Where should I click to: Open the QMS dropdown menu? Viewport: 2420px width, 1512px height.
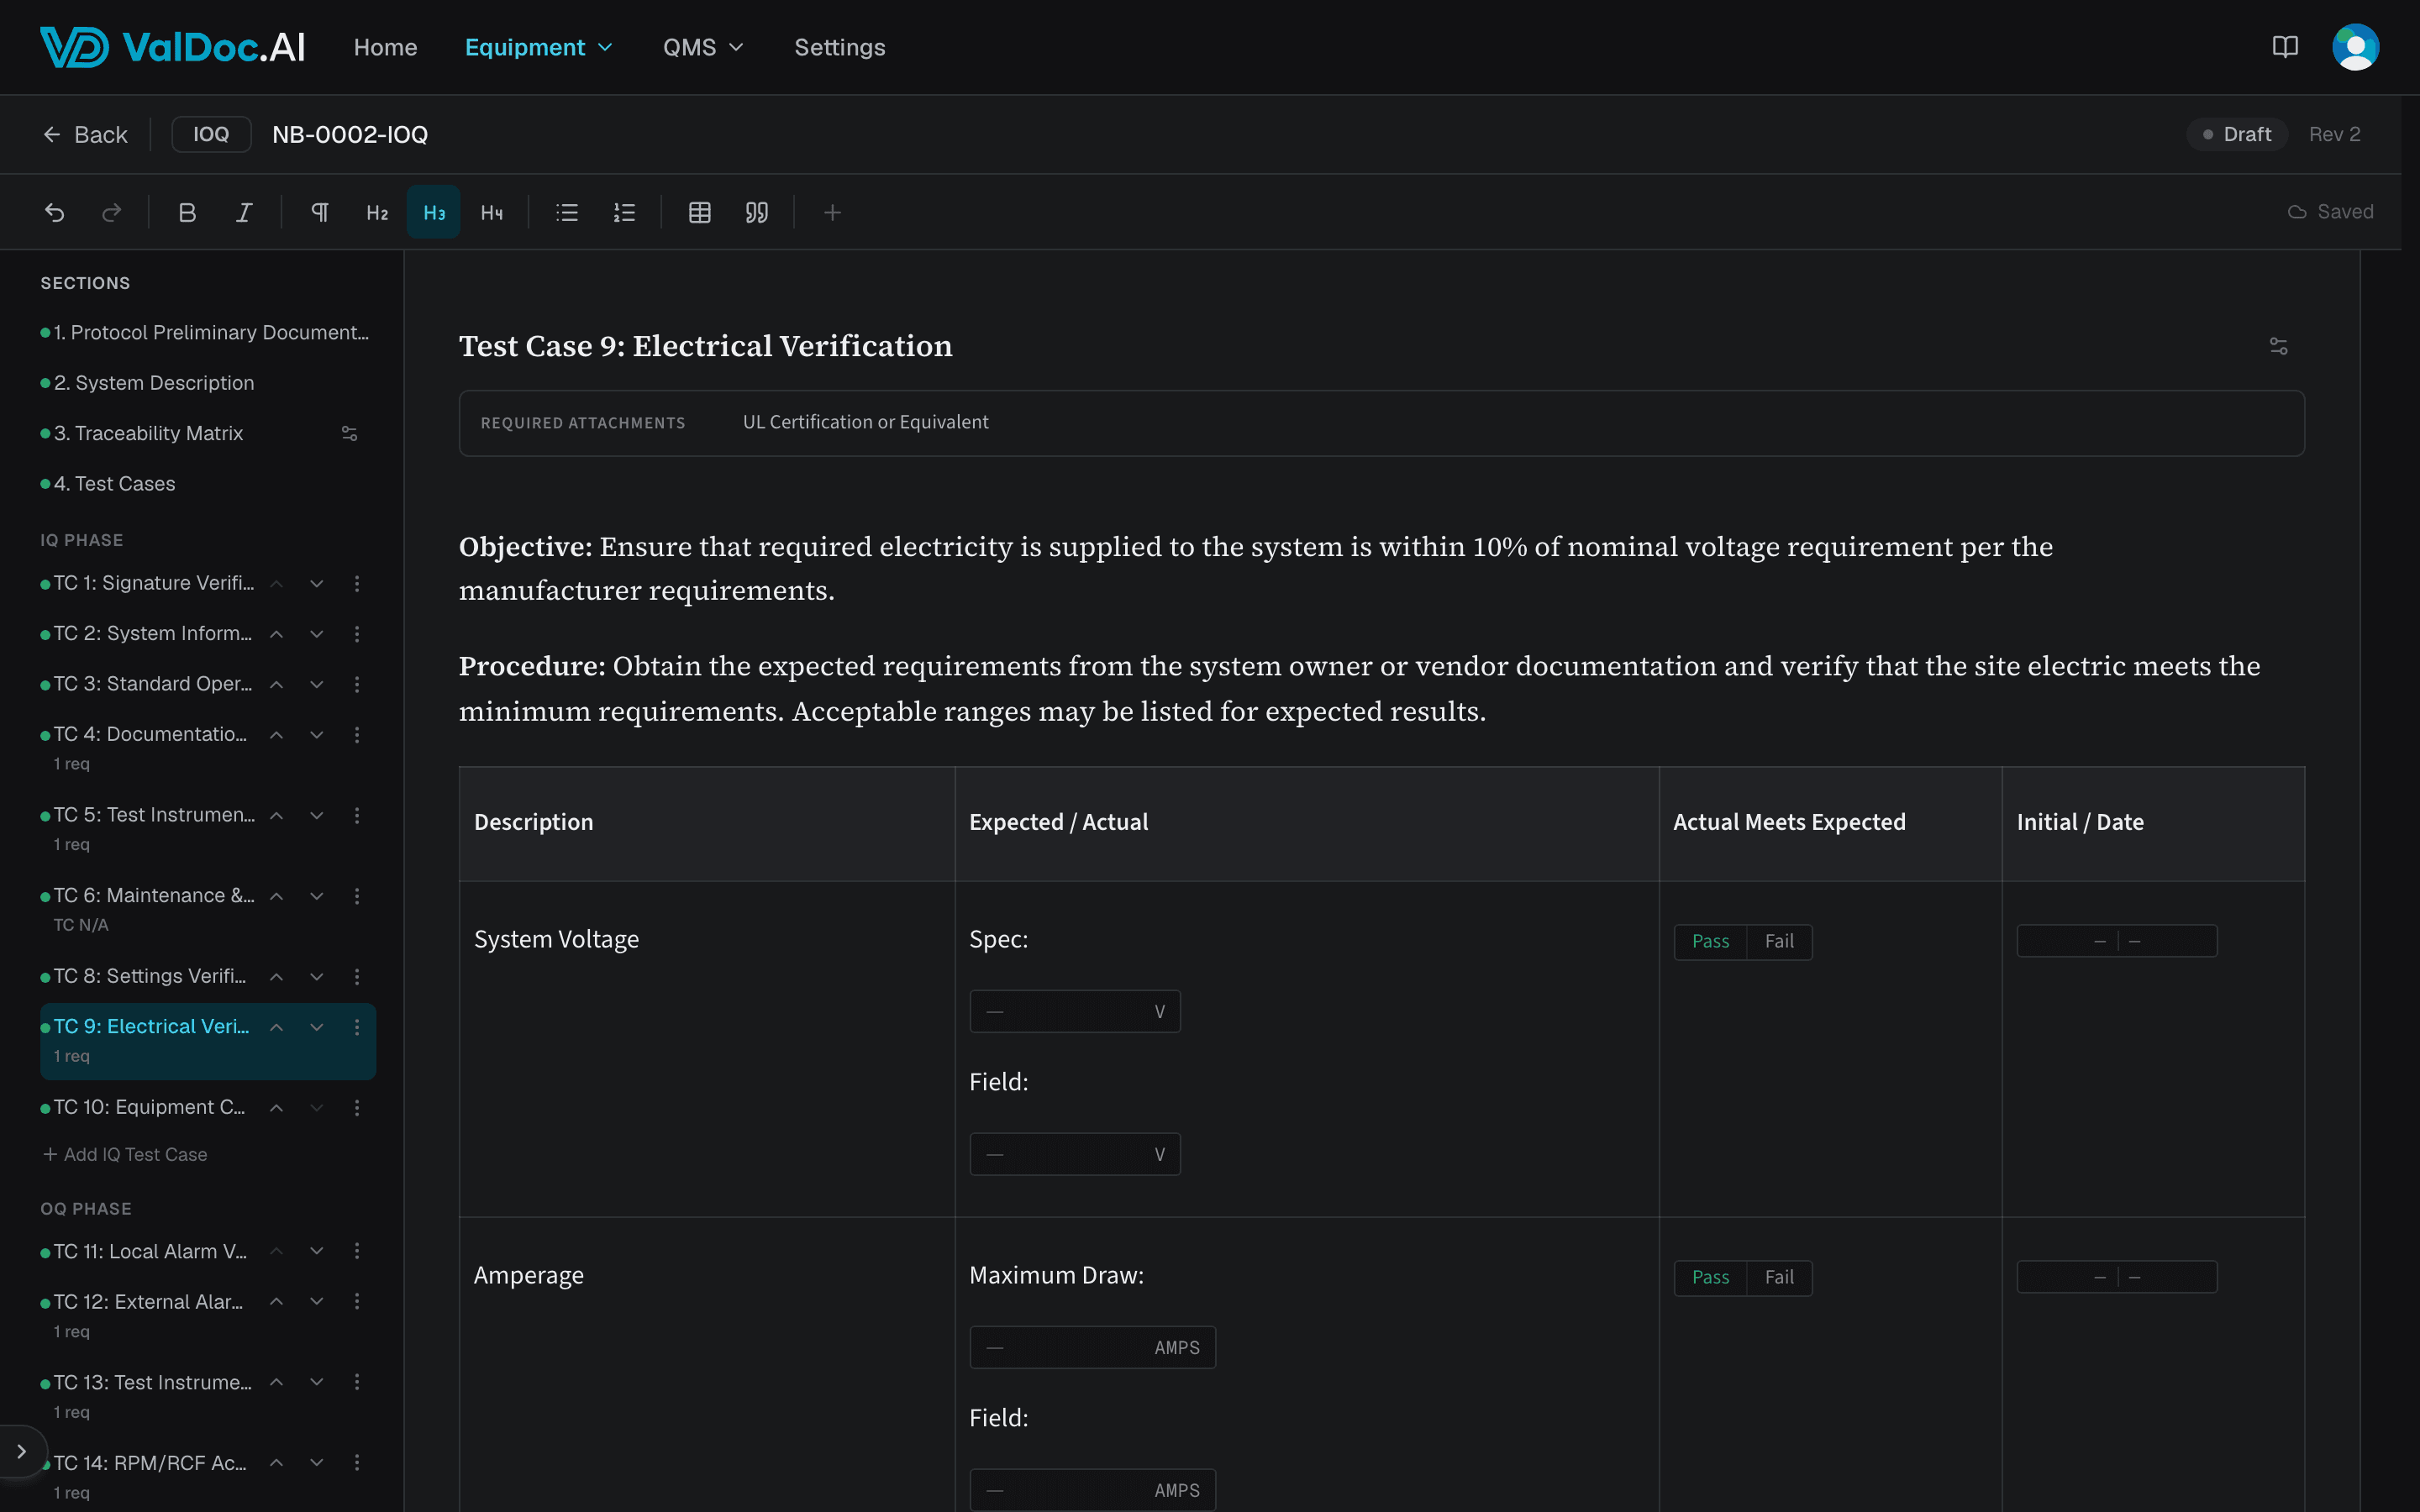(x=703, y=47)
